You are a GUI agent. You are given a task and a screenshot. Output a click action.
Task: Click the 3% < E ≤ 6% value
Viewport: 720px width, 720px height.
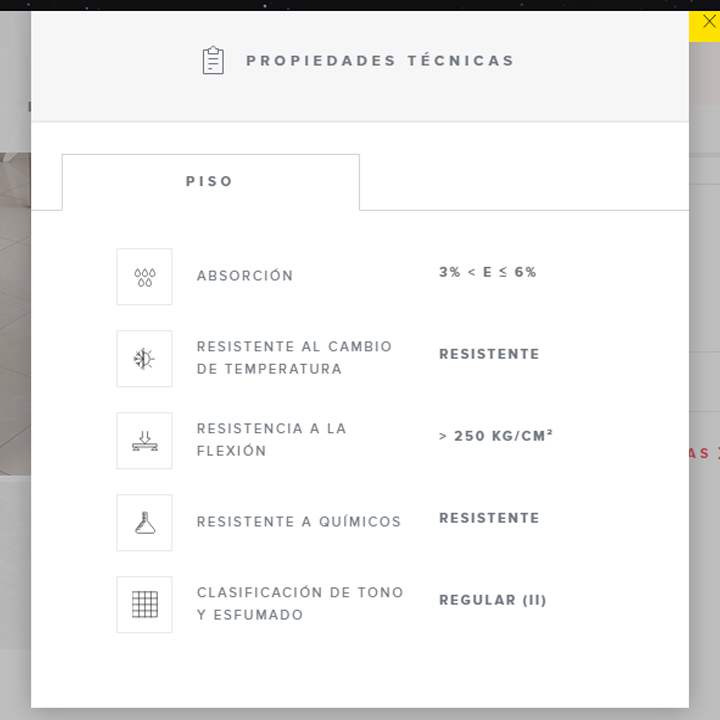pos(488,272)
